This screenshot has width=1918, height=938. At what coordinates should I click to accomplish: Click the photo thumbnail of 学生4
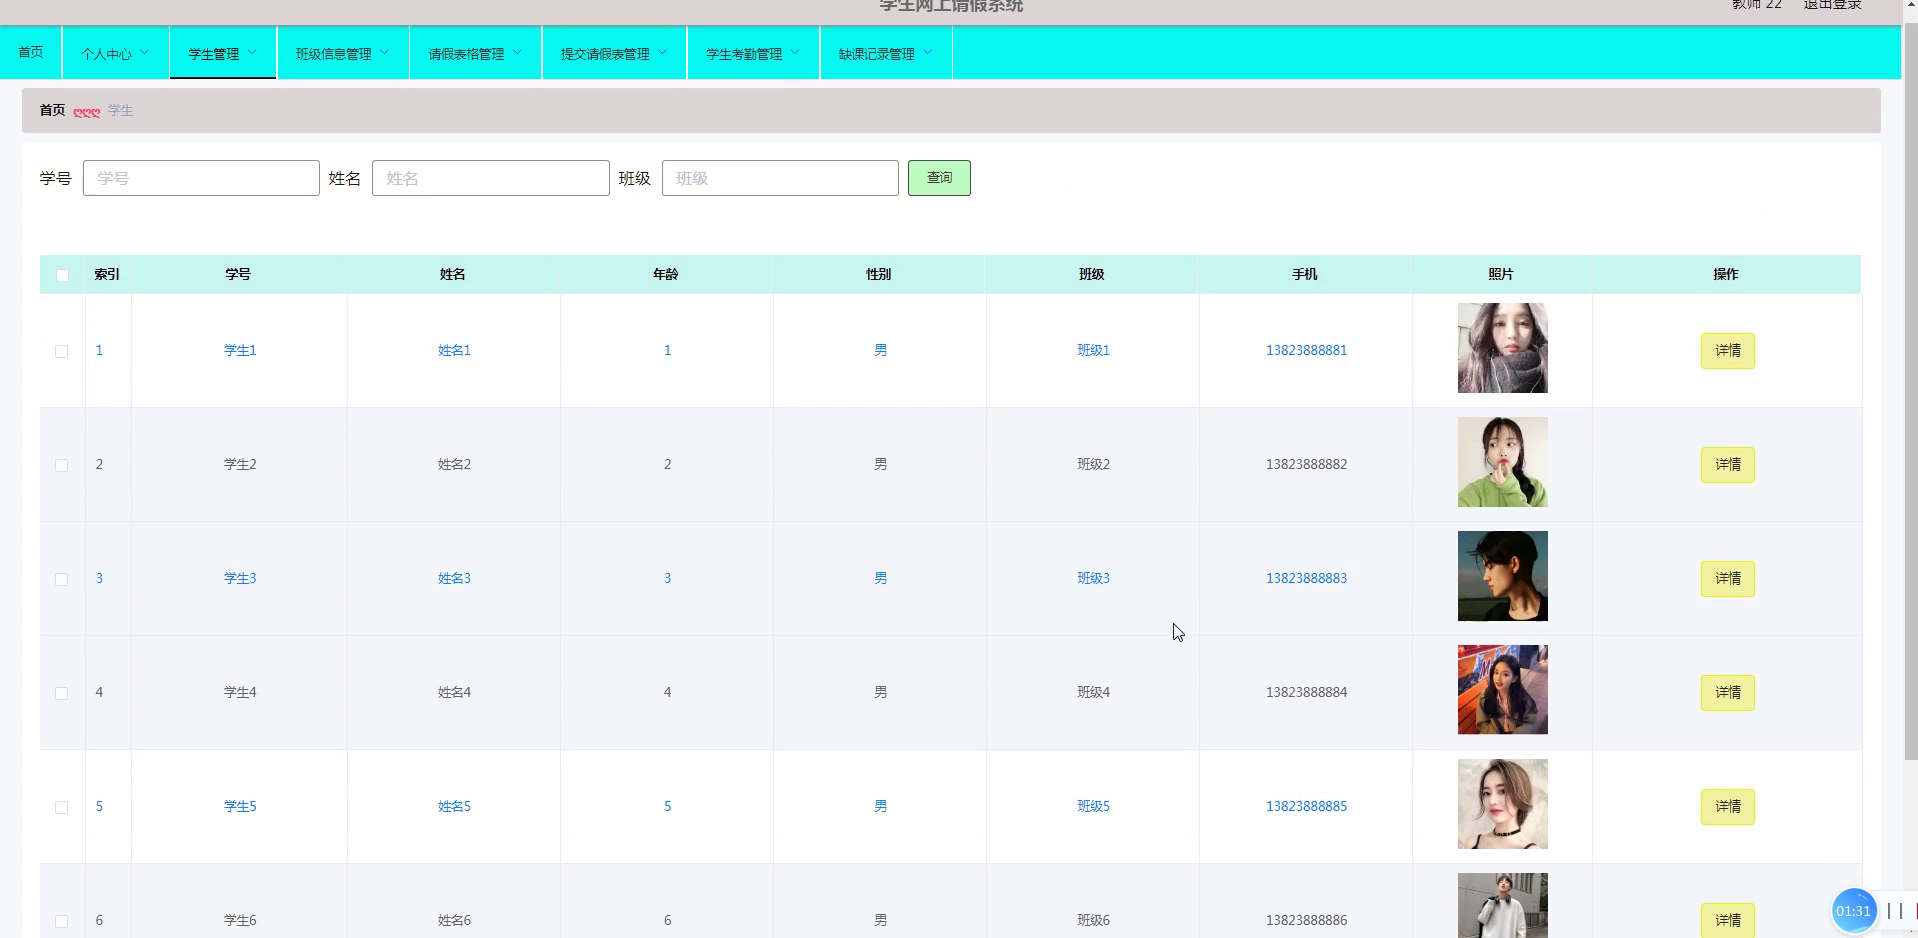pos(1502,690)
